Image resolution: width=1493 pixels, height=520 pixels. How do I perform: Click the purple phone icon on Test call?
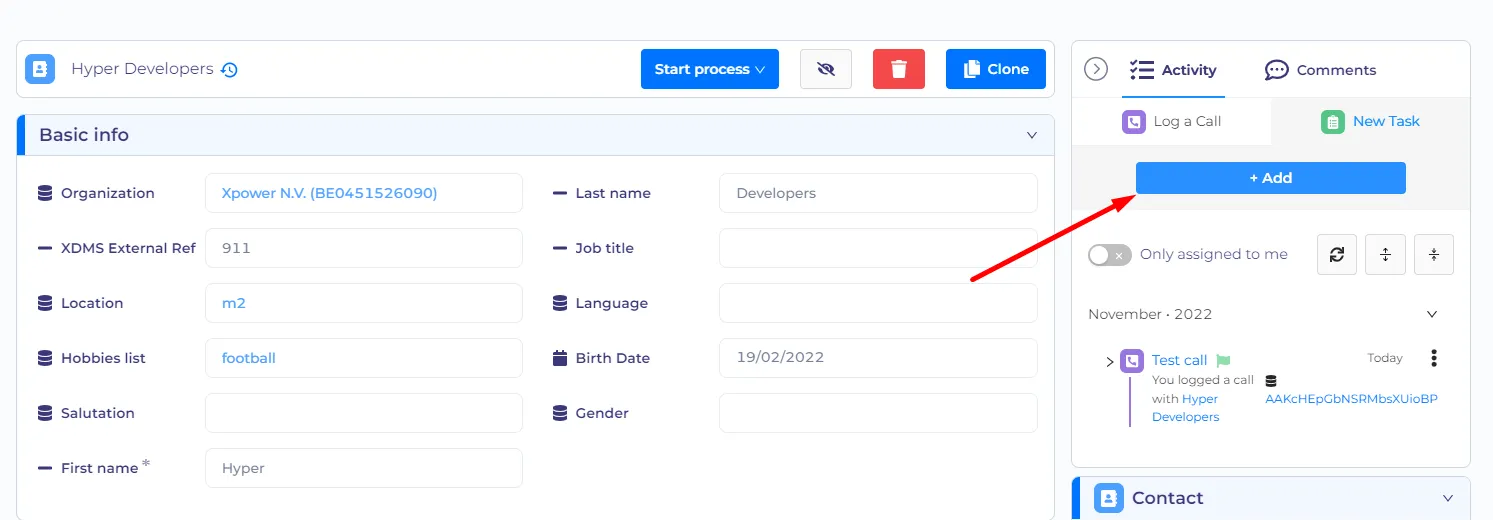[1132, 361]
